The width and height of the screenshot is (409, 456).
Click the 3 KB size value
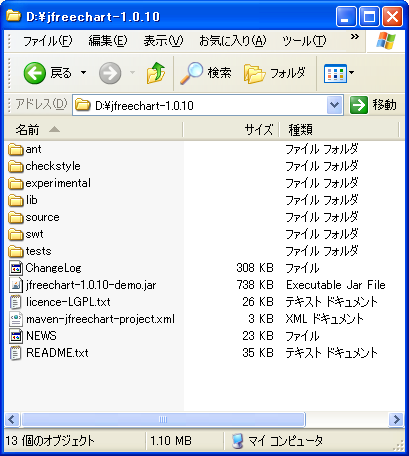(261, 319)
